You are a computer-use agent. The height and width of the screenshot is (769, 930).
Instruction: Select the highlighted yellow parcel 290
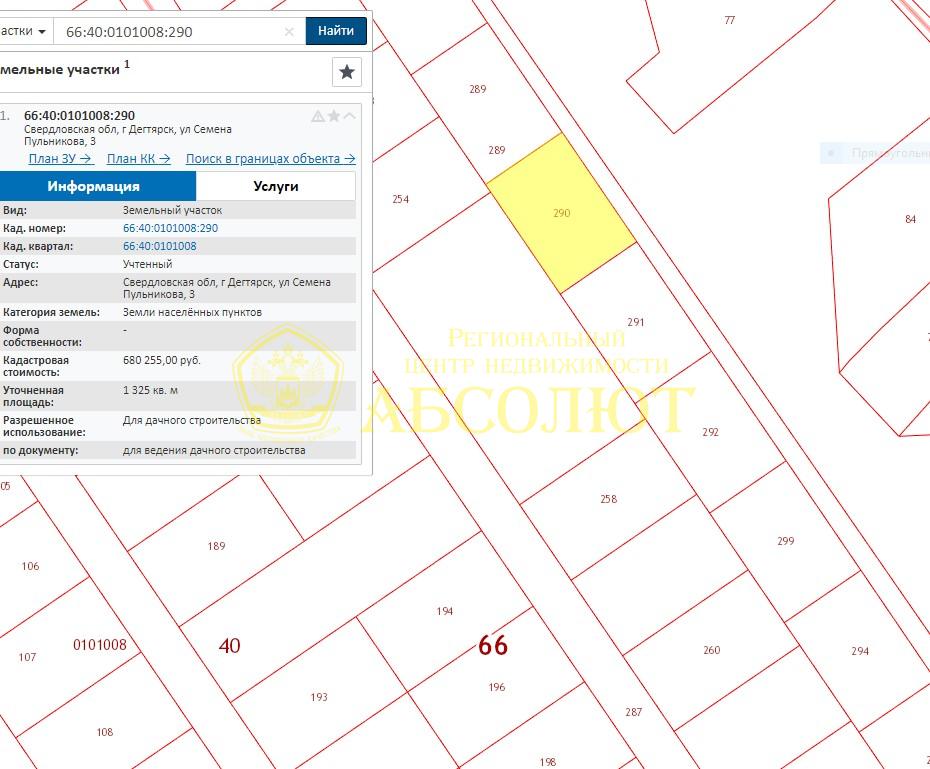coord(561,213)
